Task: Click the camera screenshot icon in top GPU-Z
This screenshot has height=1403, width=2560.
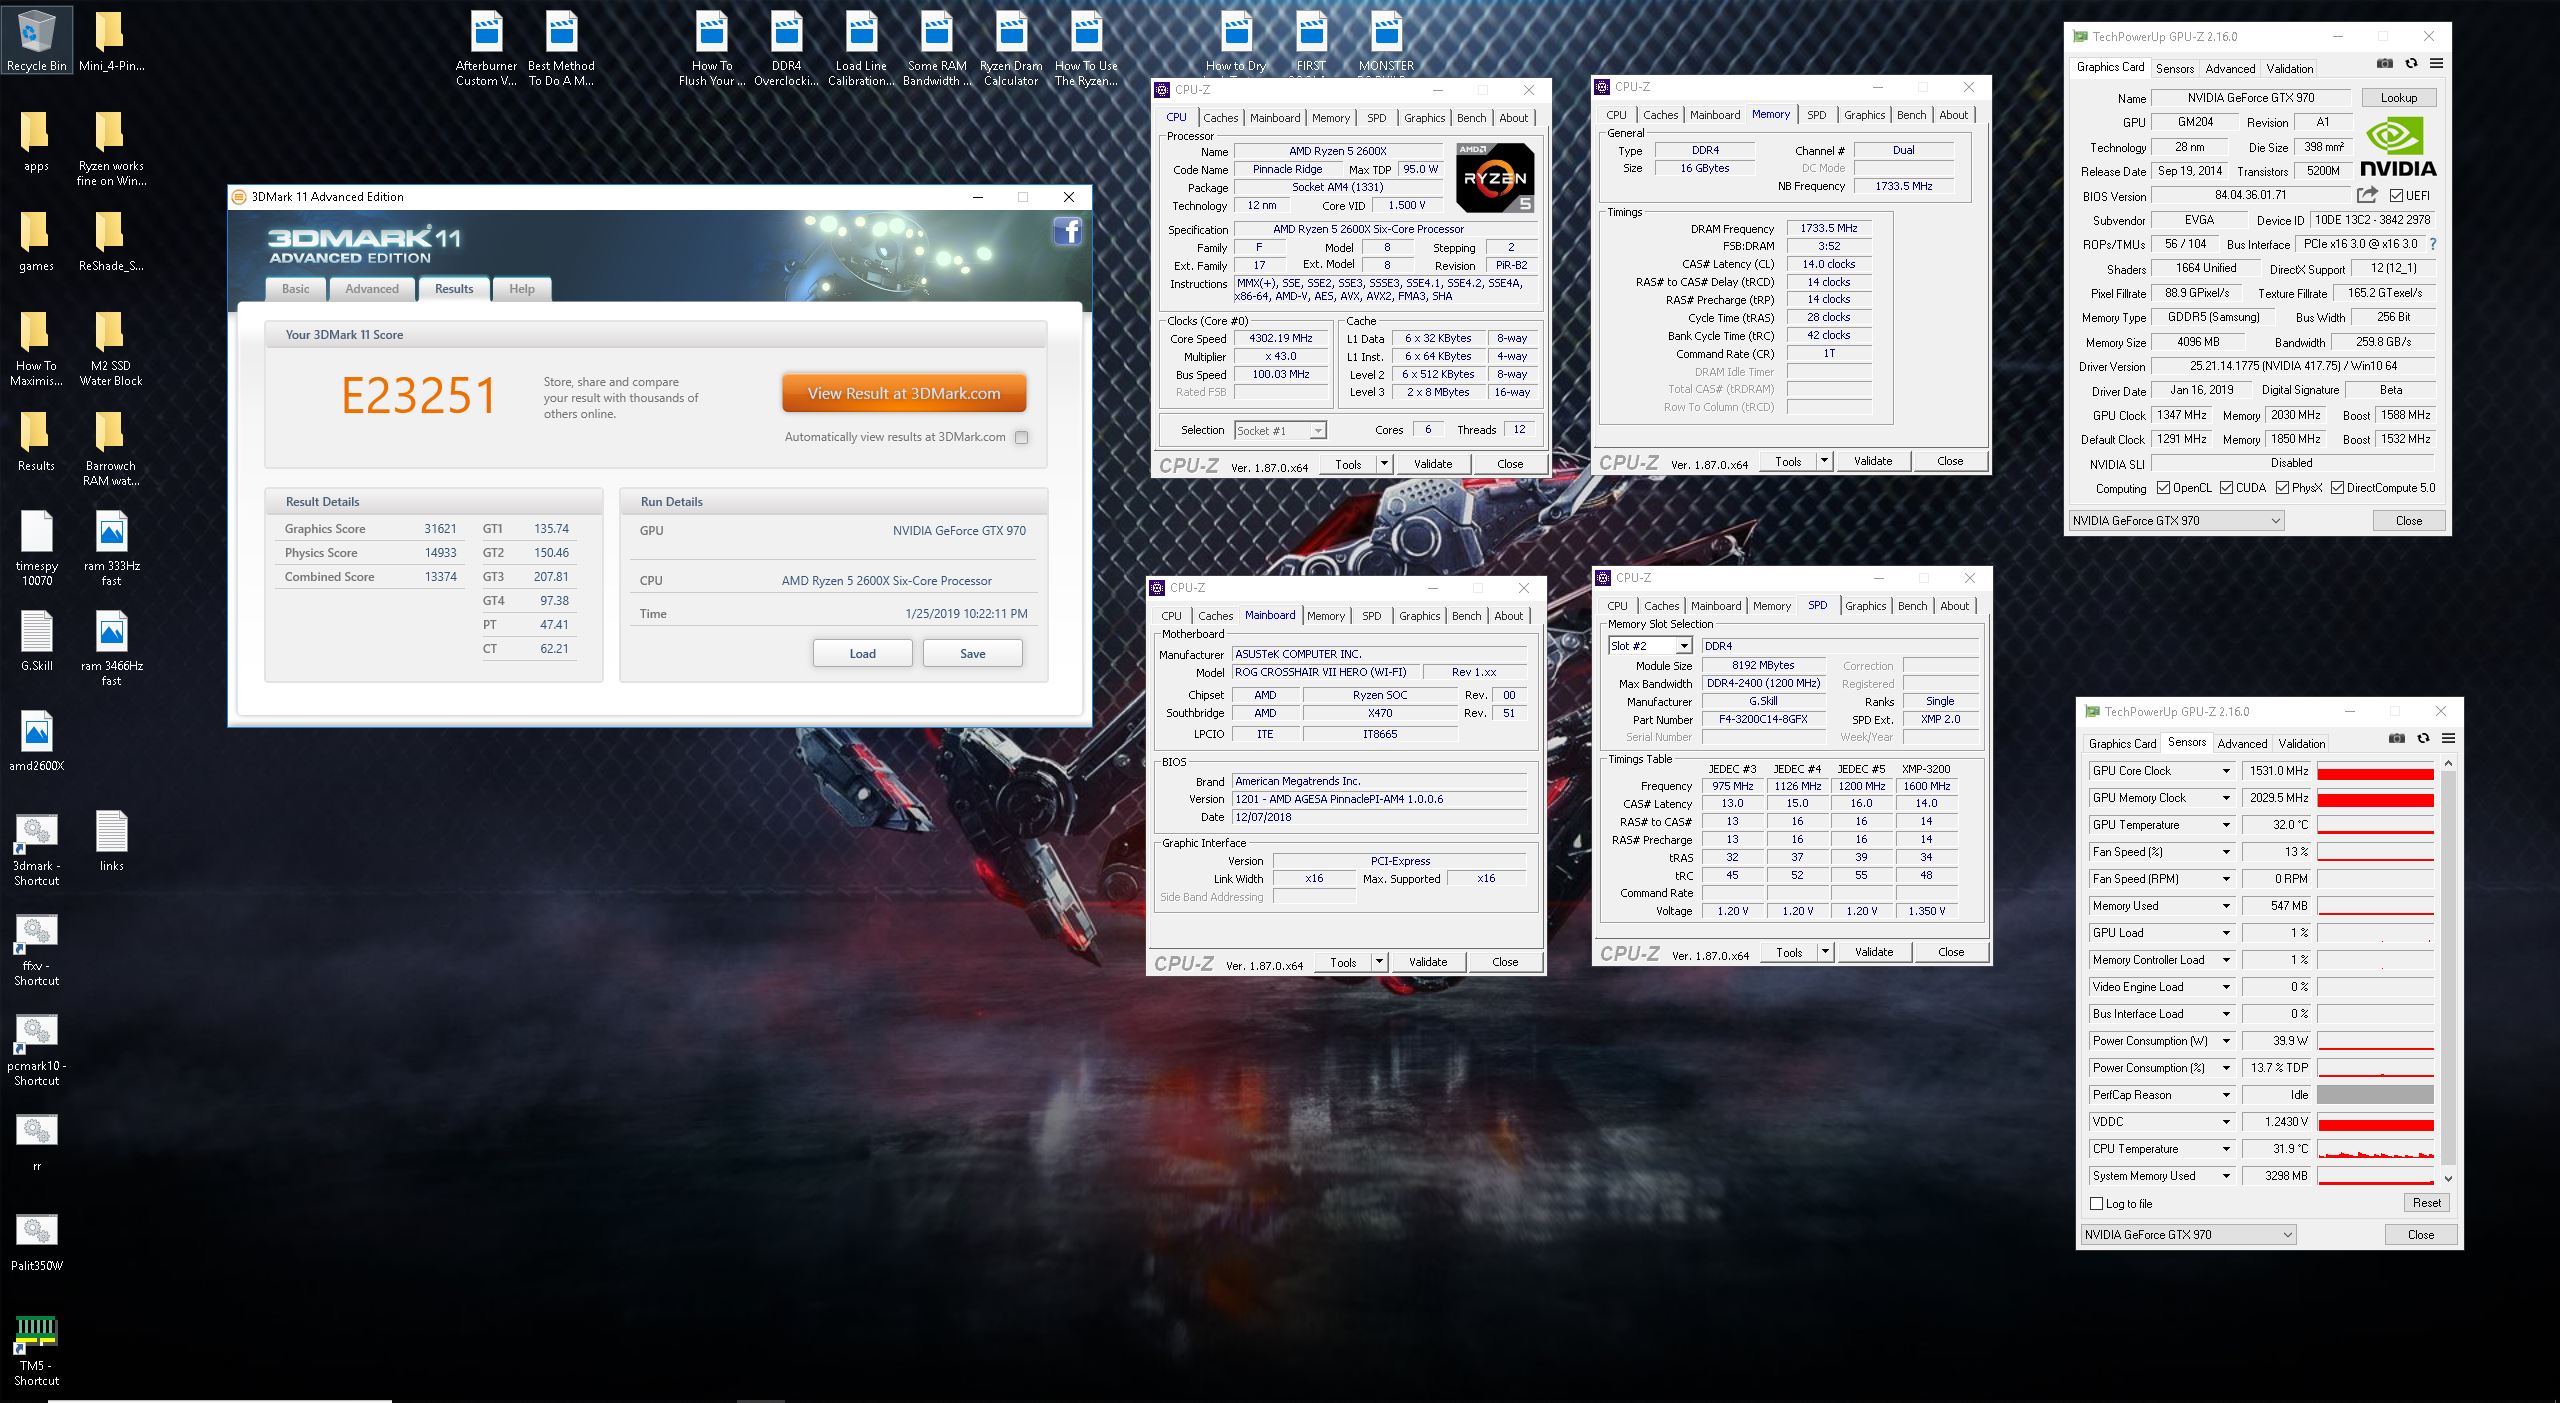Action: click(x=2385, y=63)
